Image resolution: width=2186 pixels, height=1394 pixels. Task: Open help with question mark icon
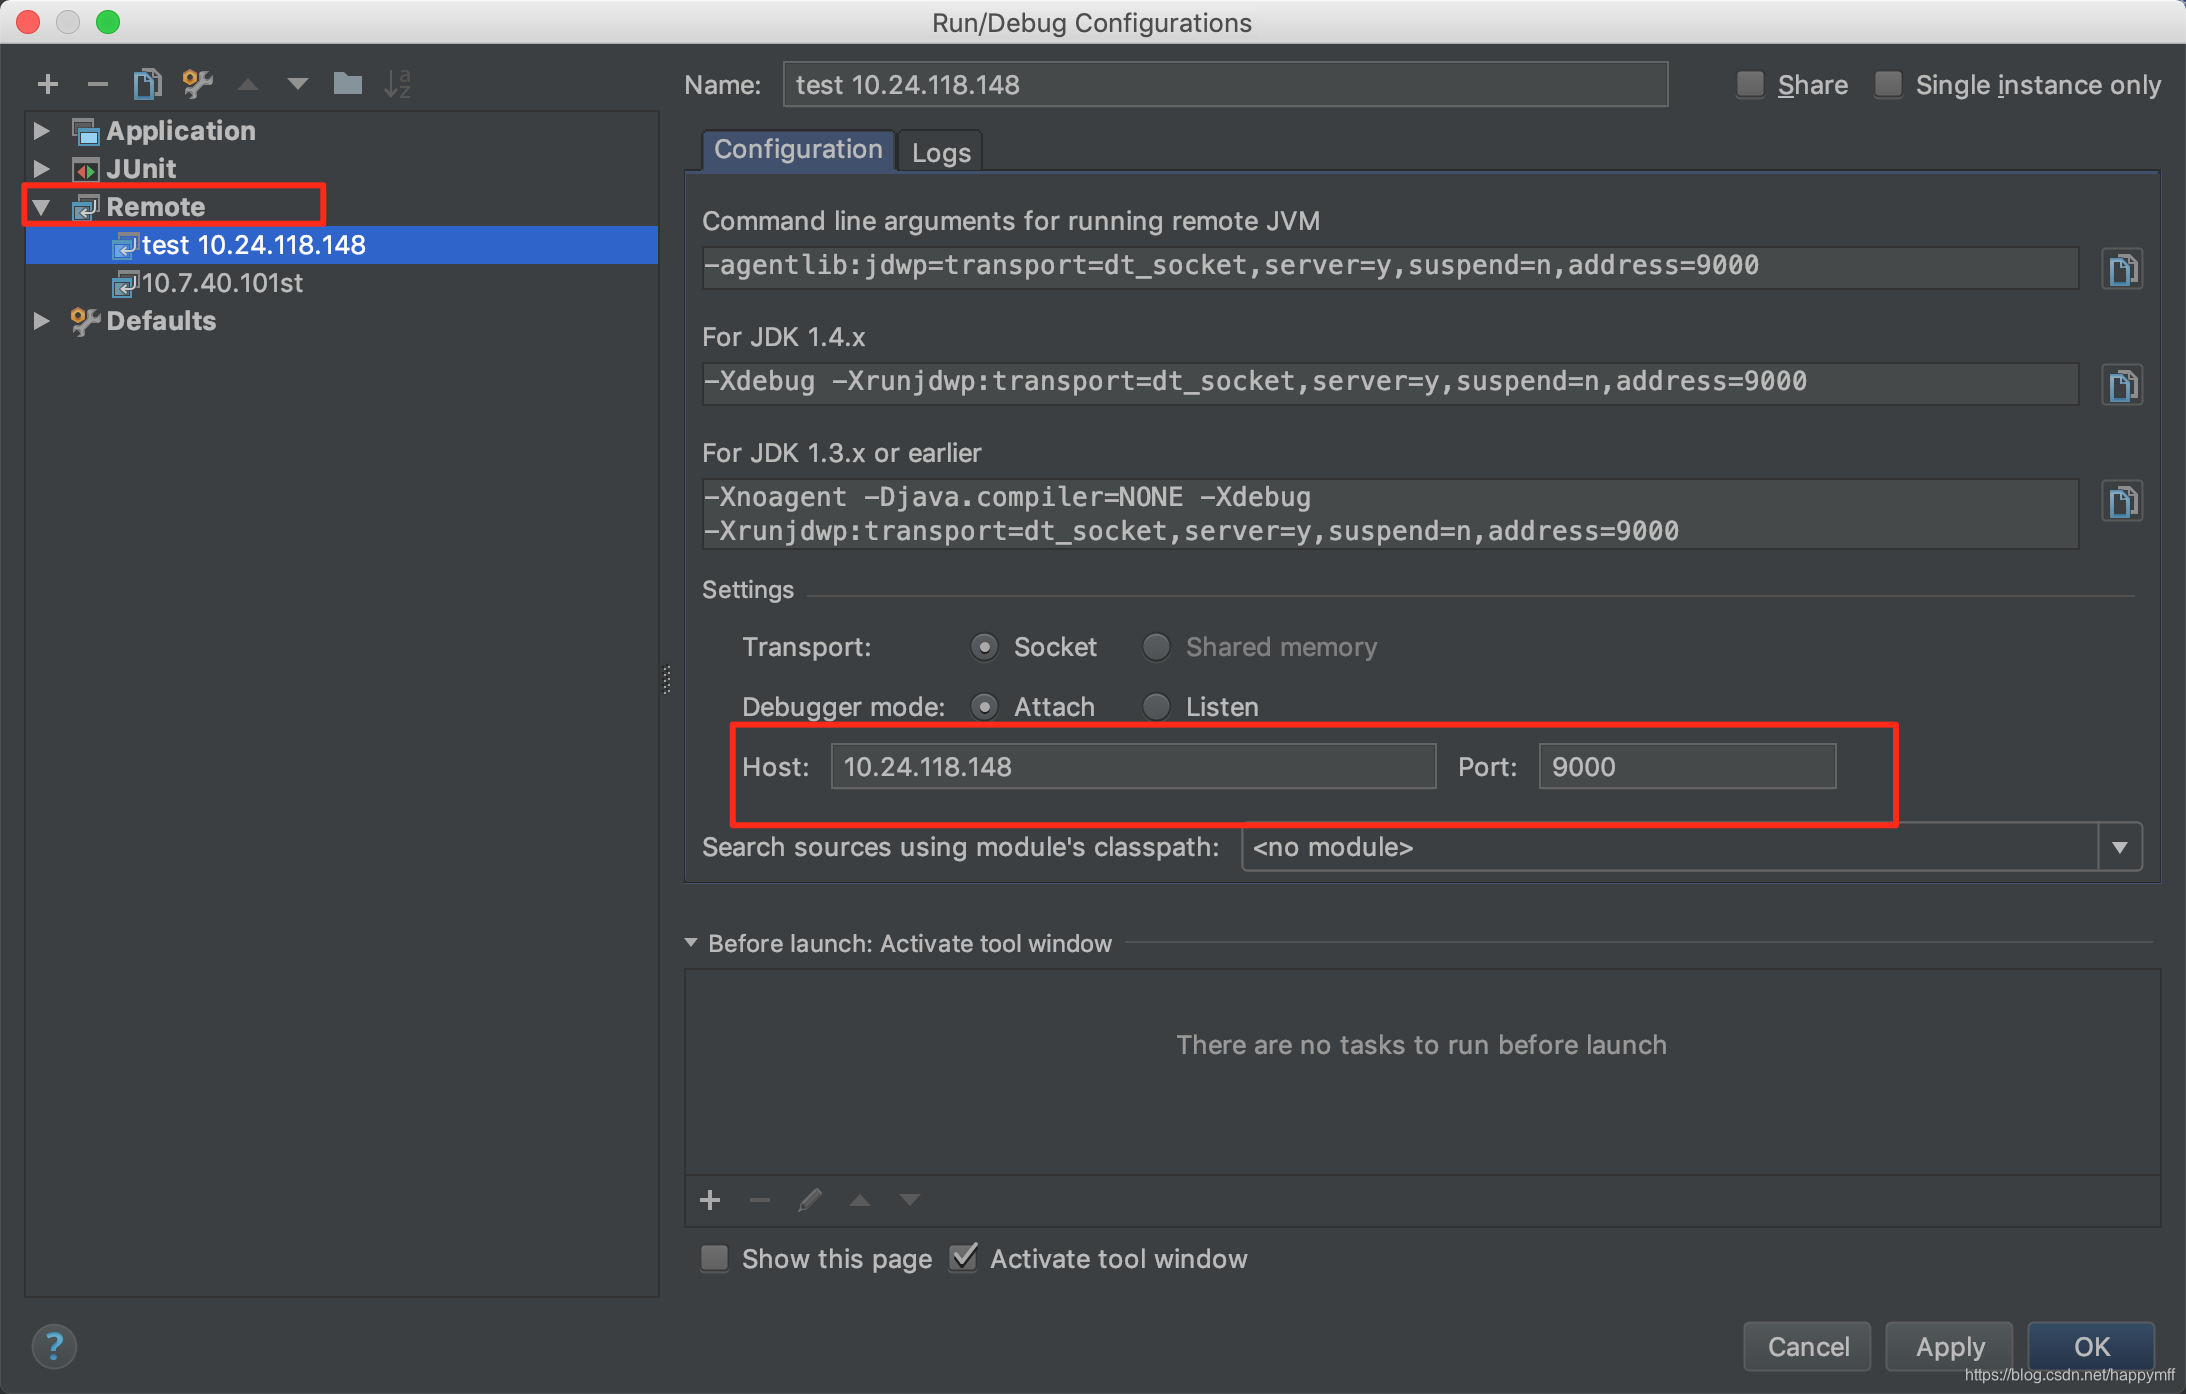[54, 1346]
